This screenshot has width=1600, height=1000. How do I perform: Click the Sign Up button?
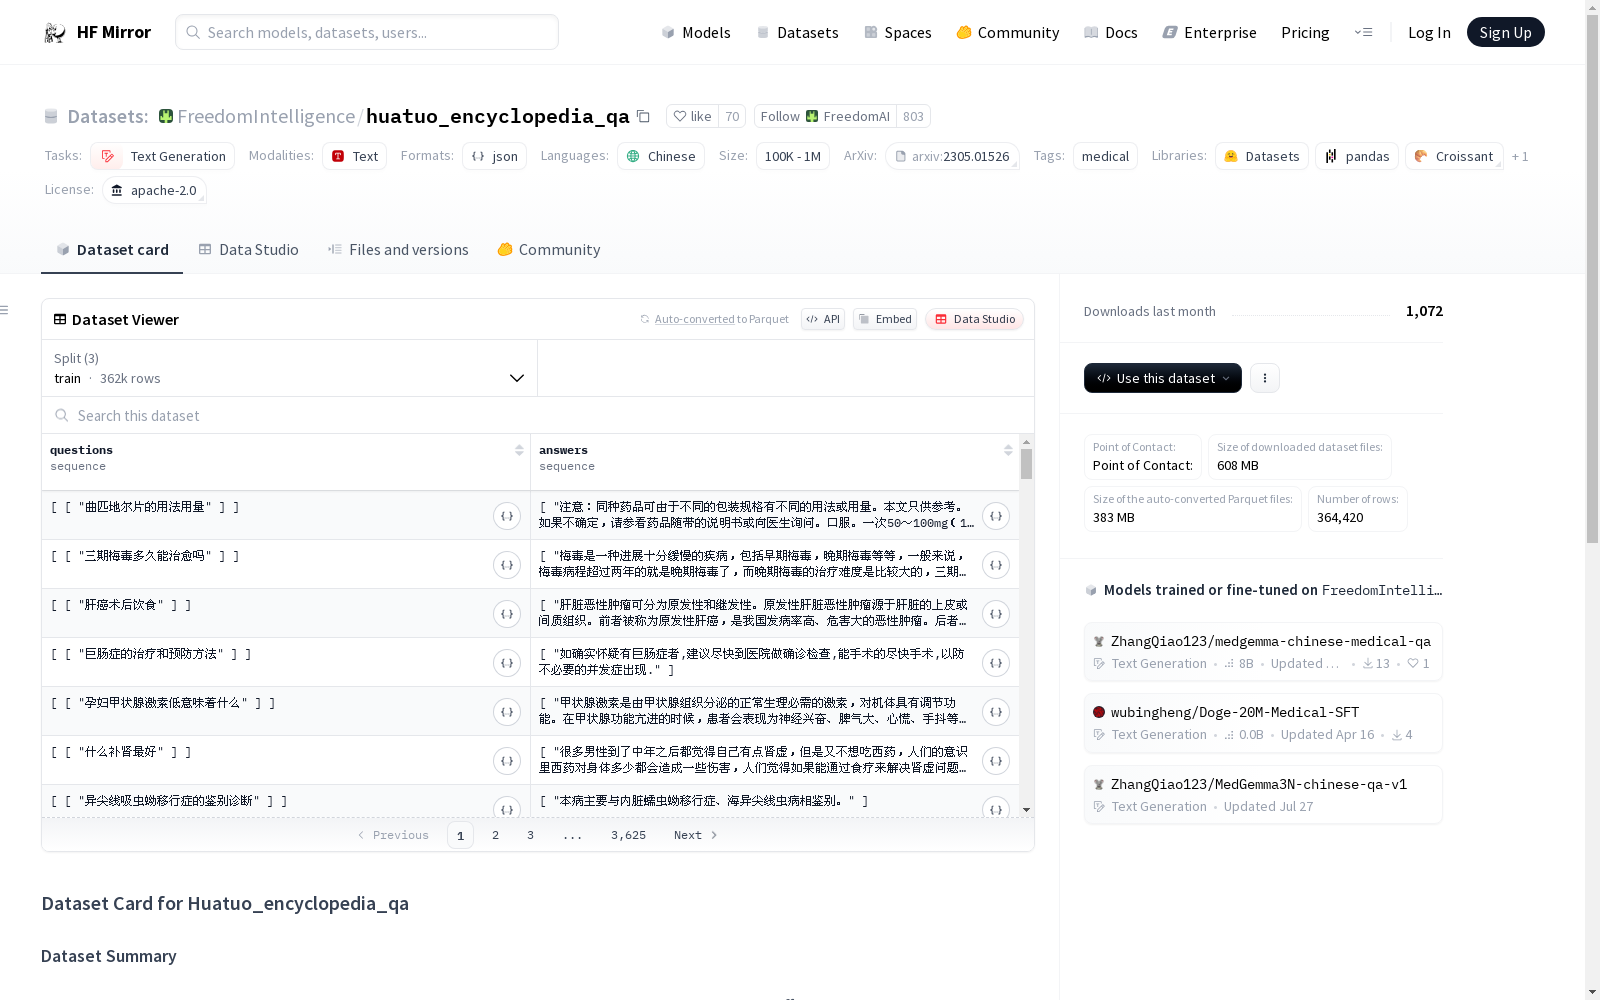tap(1505, 32)
